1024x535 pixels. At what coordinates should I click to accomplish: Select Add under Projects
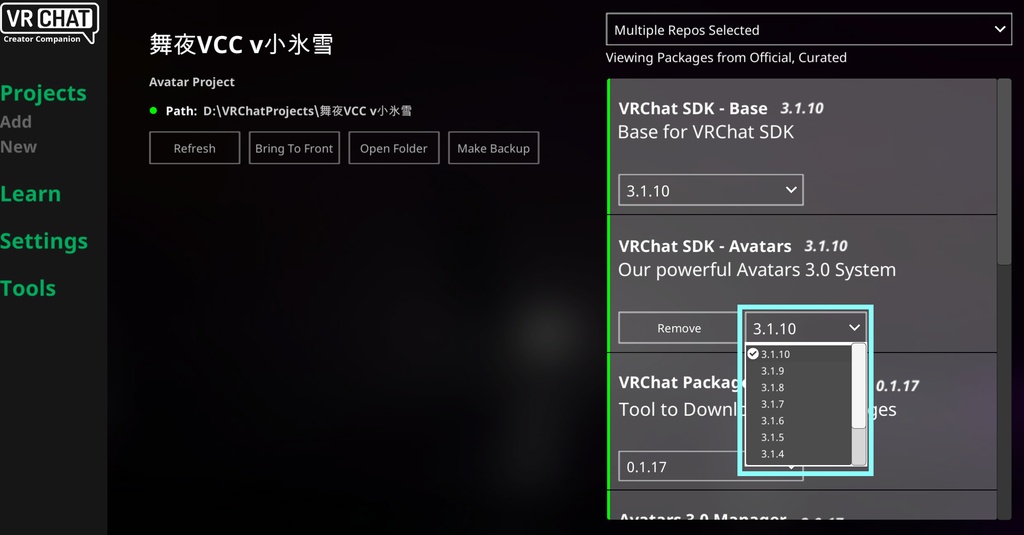click(x=16, y=122)
